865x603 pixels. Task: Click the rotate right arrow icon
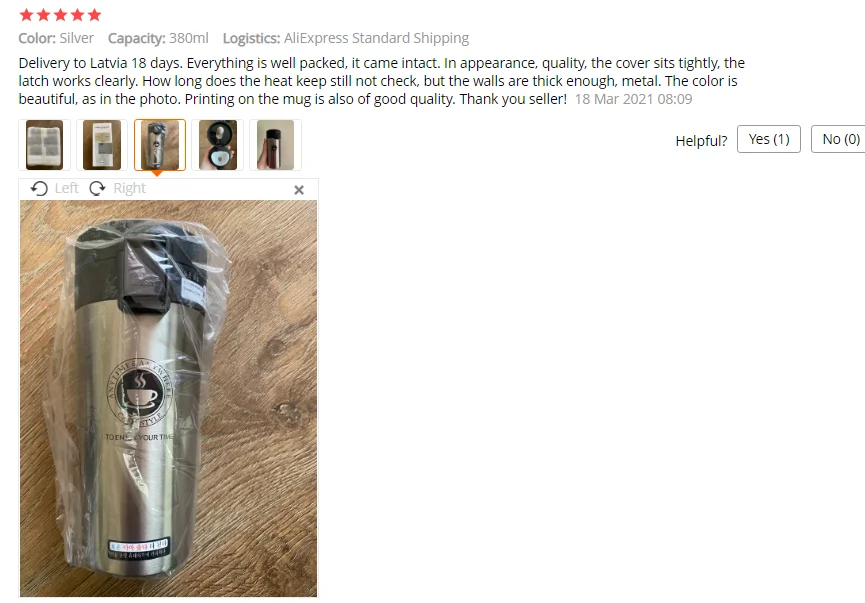[98, 189]
